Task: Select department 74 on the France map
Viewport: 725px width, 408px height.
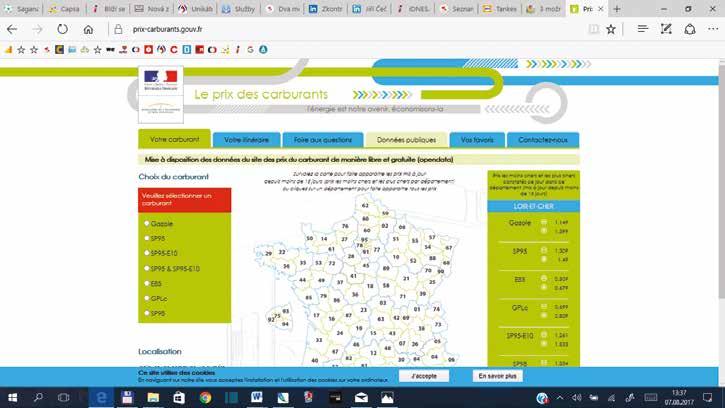Action: [x=436, y=309]
